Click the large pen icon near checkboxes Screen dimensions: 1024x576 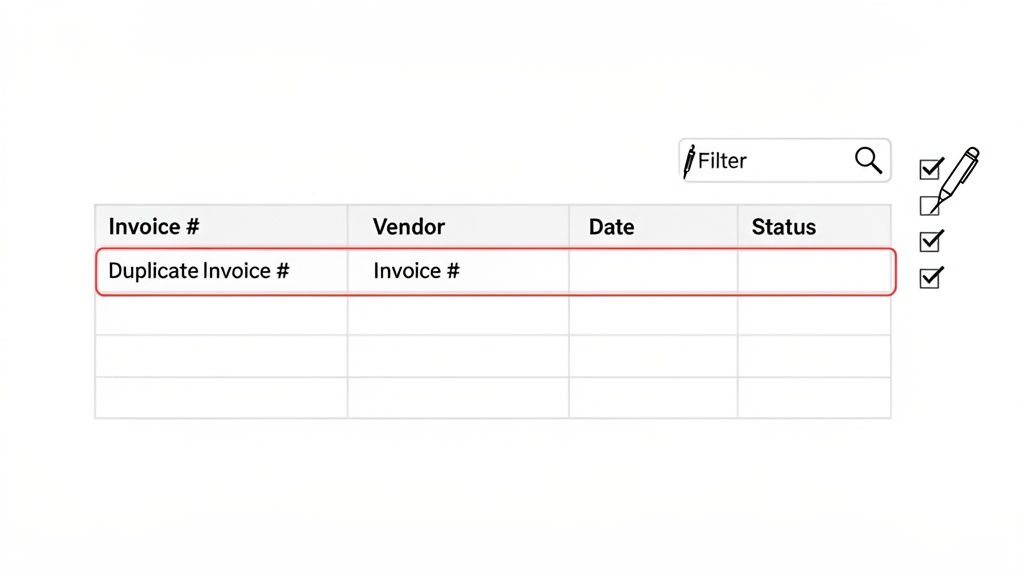(955, 179)
